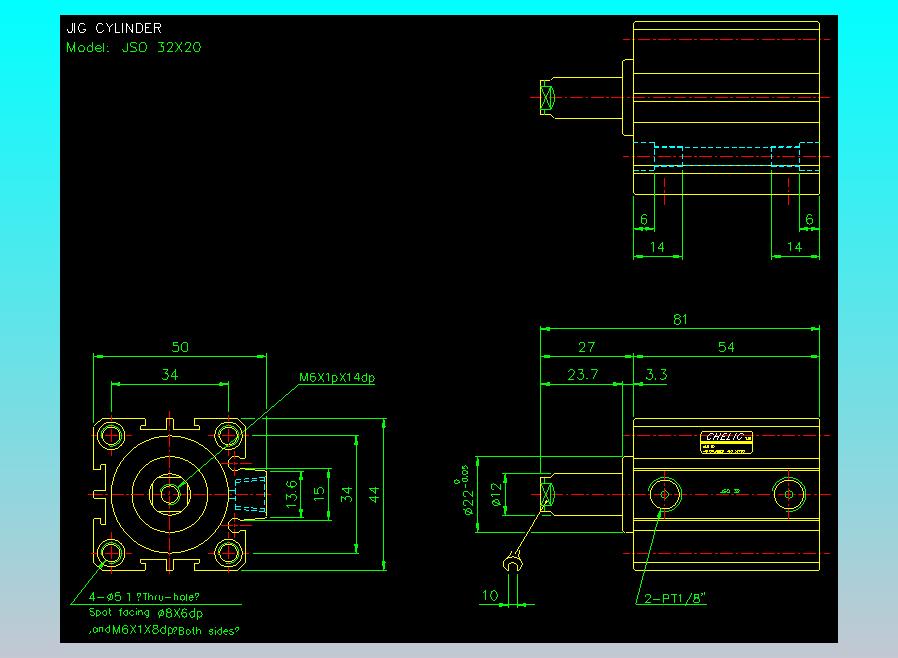Click the JIG CYLINDER title text

pyautogui.click(x=114, y=28)
